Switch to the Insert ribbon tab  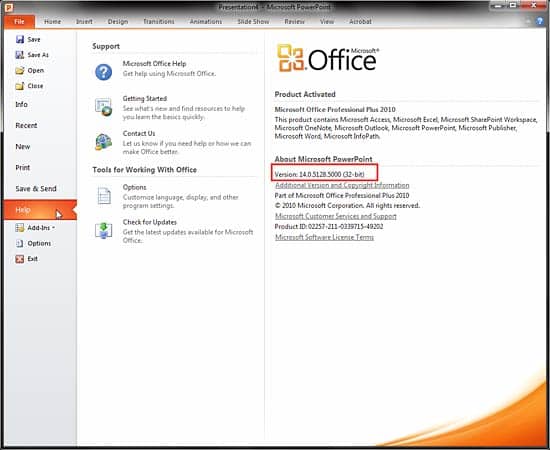(x=84, y=21)
